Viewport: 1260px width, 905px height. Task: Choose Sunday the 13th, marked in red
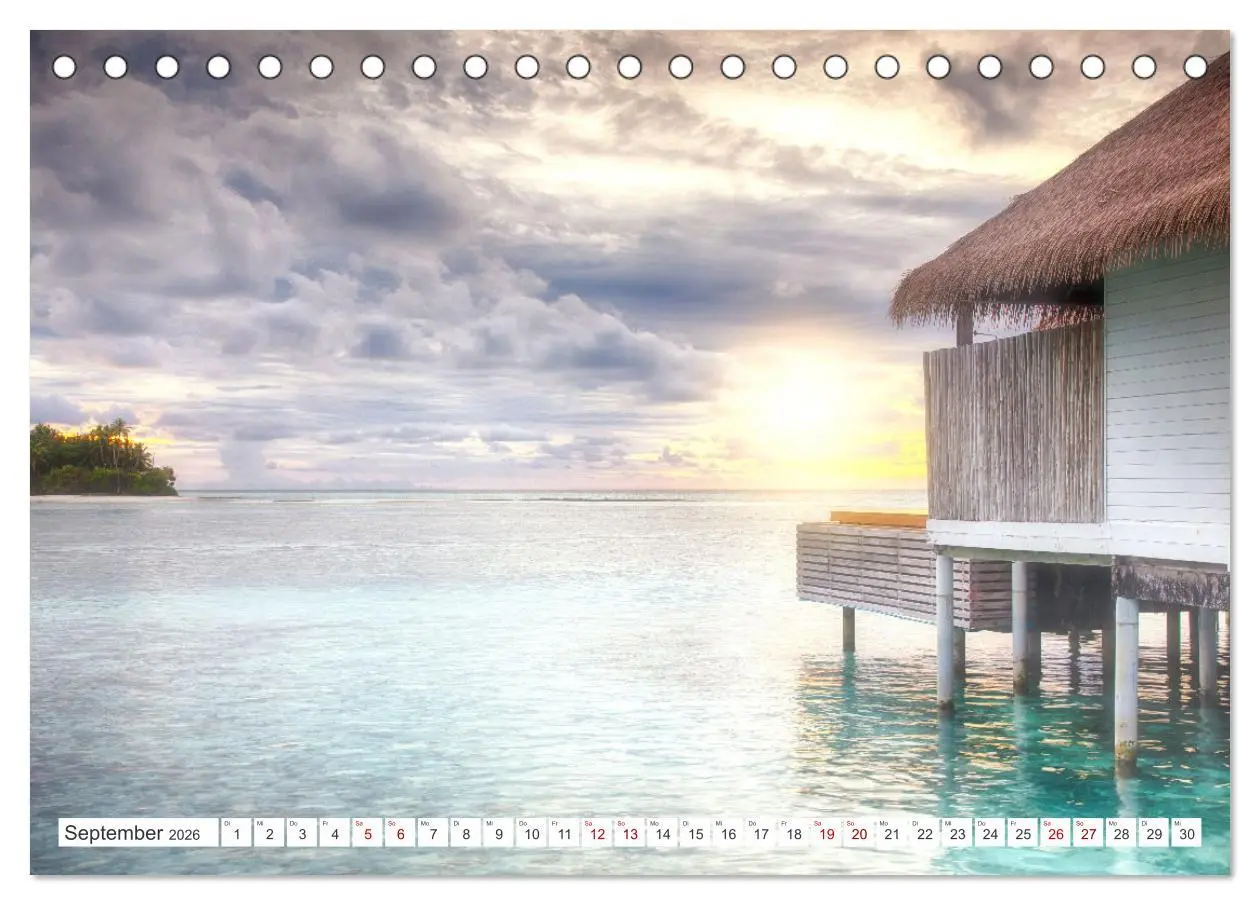pos(630,832)
